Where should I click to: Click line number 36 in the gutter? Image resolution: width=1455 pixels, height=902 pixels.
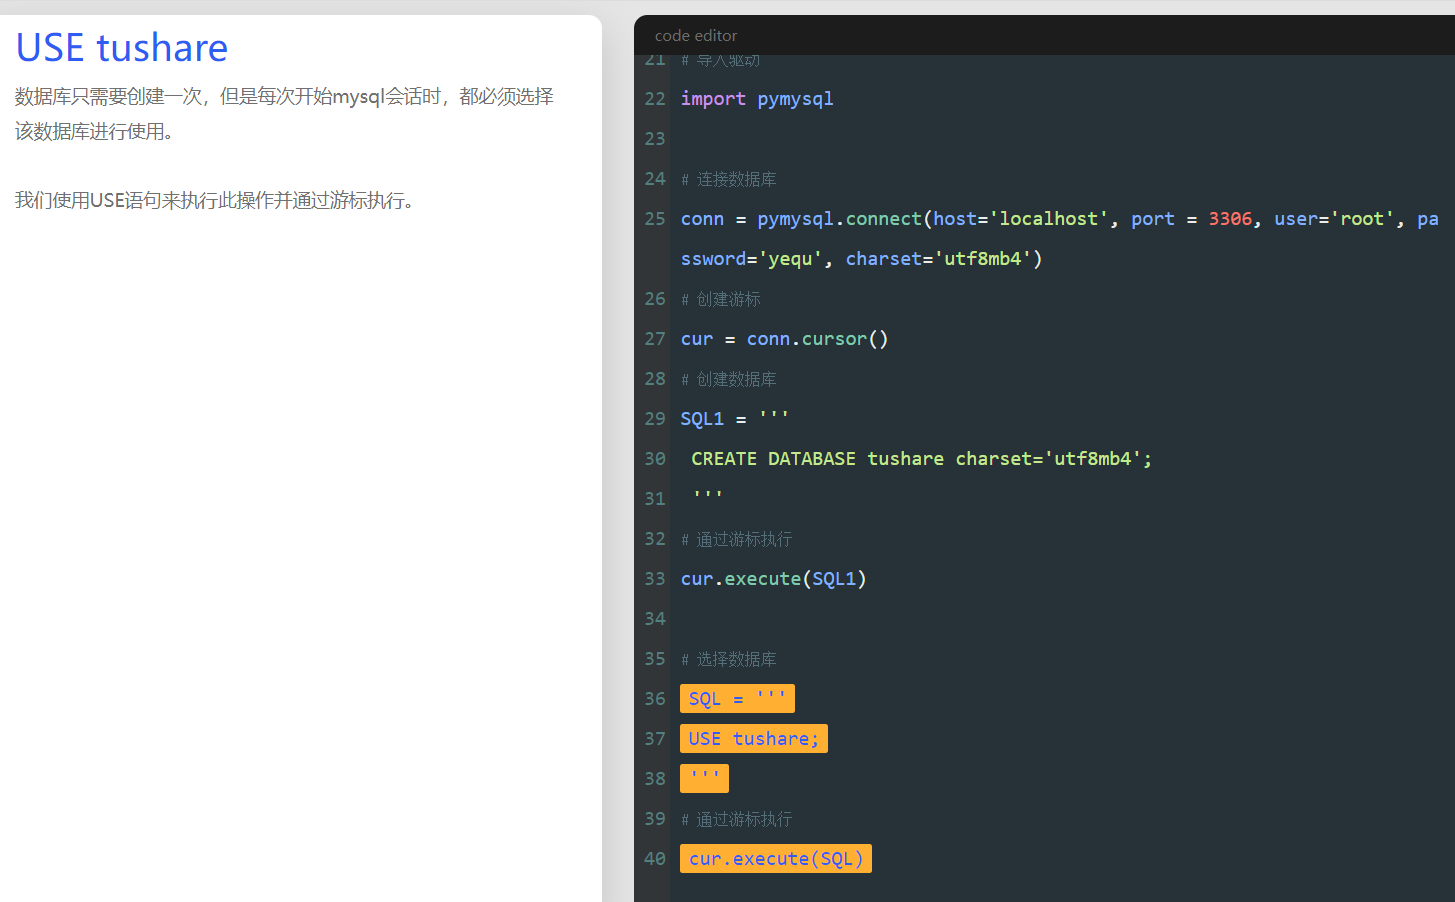(x=655, y=698)
